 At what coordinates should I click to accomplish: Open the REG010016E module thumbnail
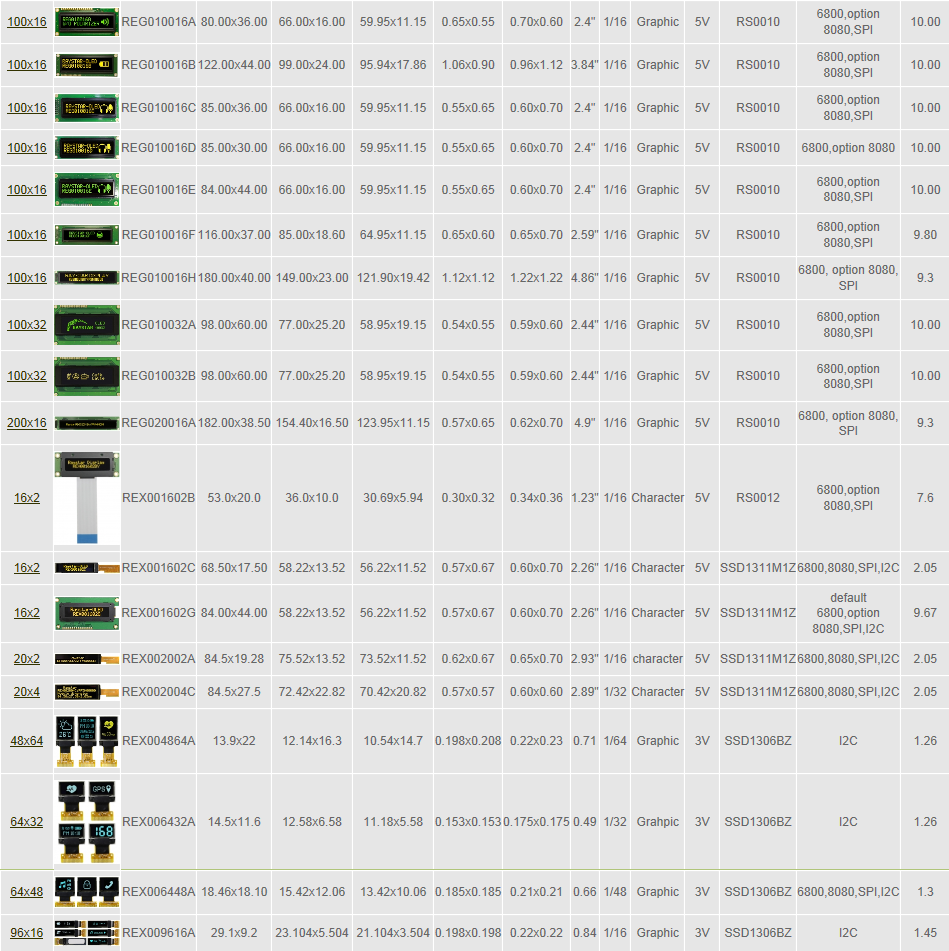point(87,190)
